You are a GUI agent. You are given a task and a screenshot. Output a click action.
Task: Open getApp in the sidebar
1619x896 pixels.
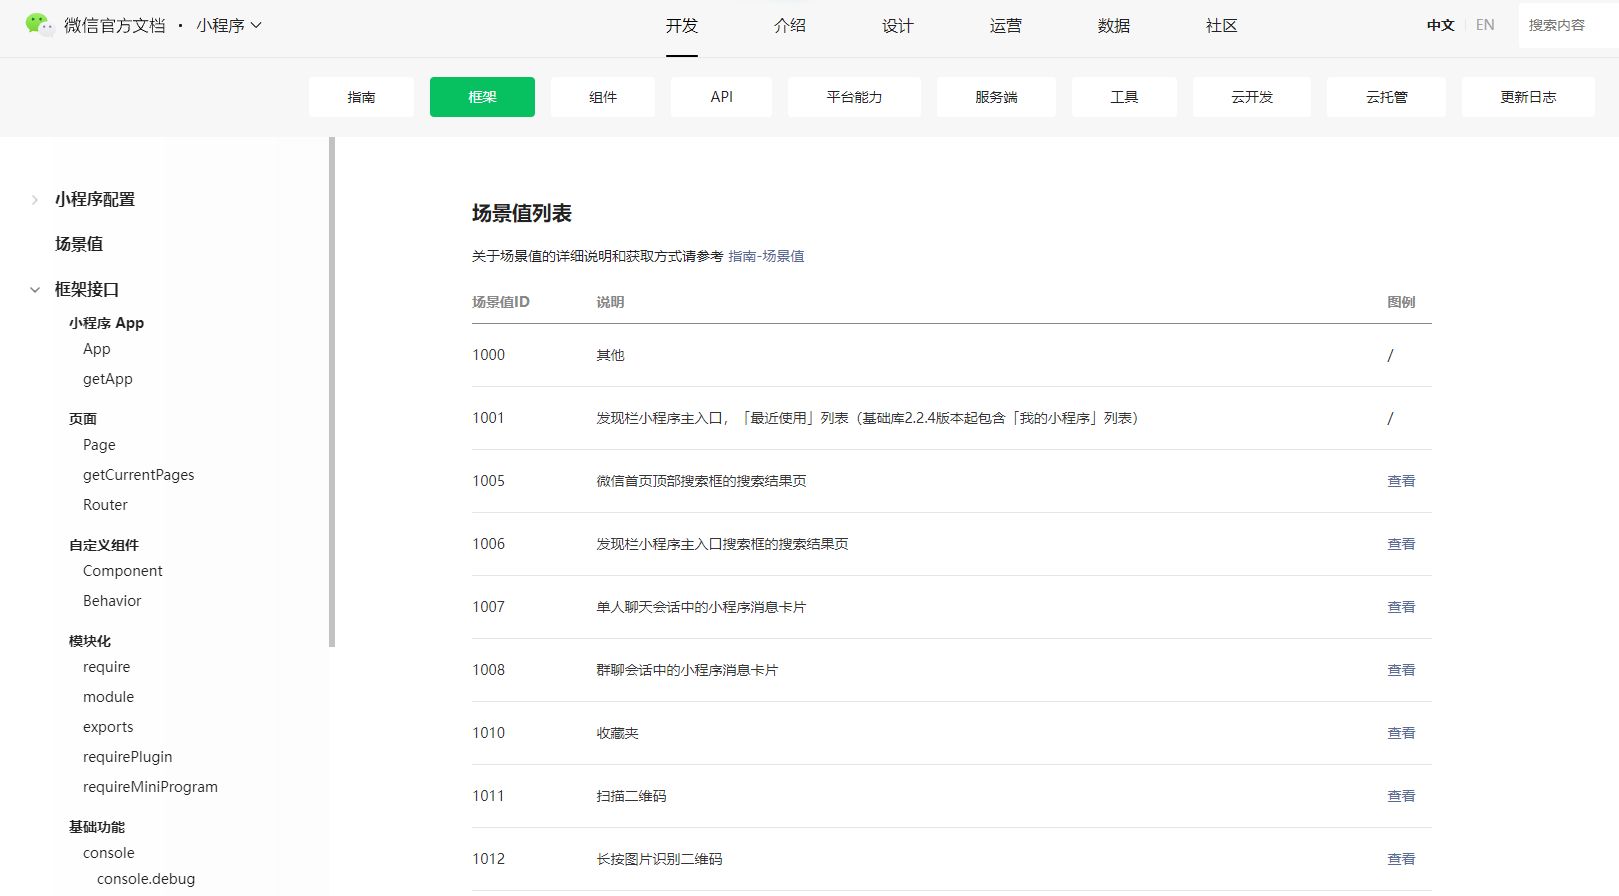coord(108,379)
